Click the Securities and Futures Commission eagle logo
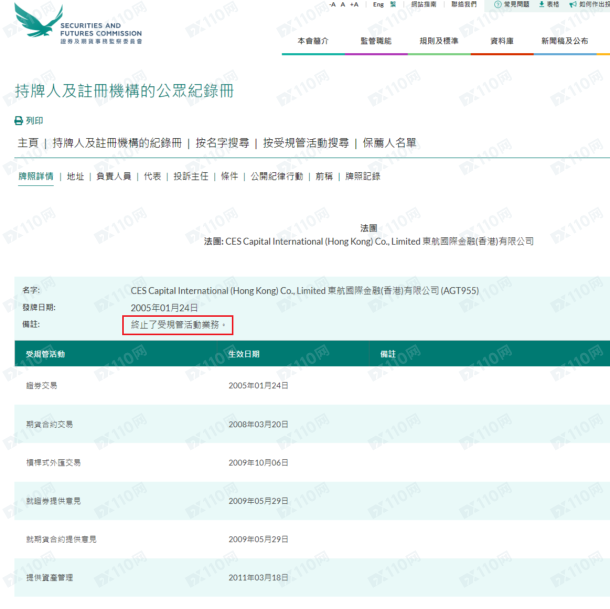The width and height of the screenshot is (610, 609). pos(39,21)
